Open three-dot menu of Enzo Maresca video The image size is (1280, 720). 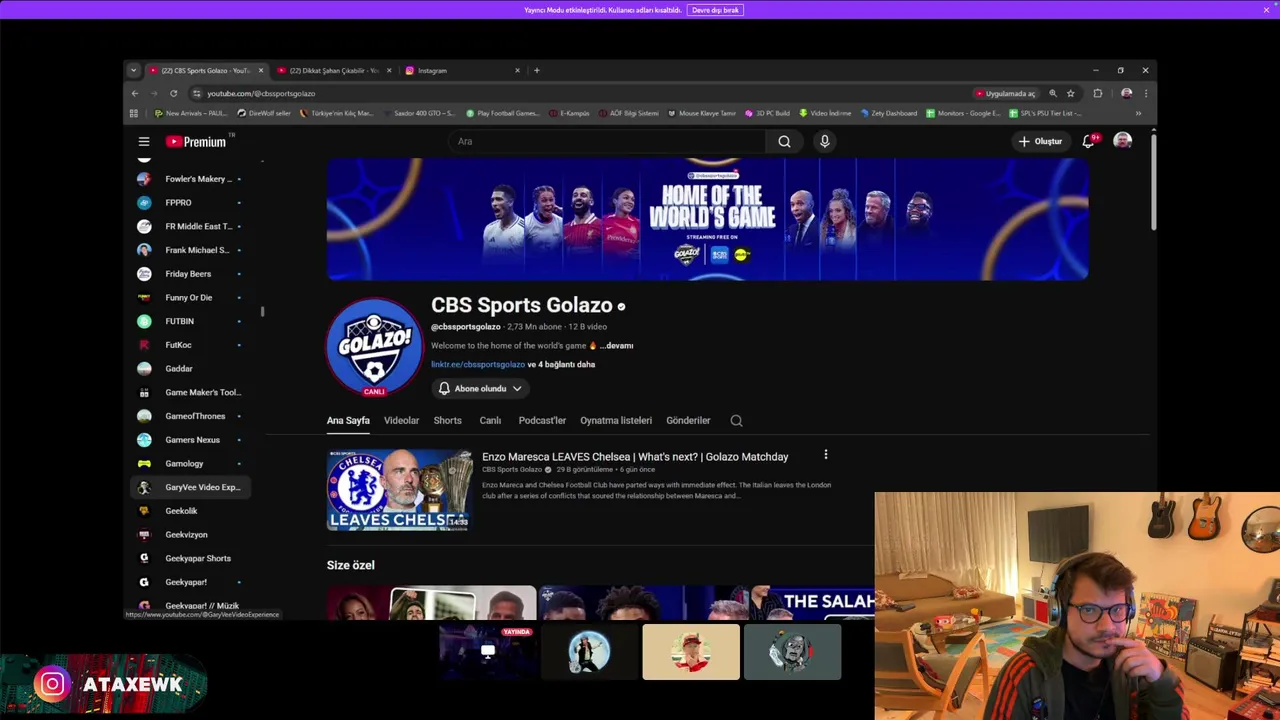(x=826, y=455)
